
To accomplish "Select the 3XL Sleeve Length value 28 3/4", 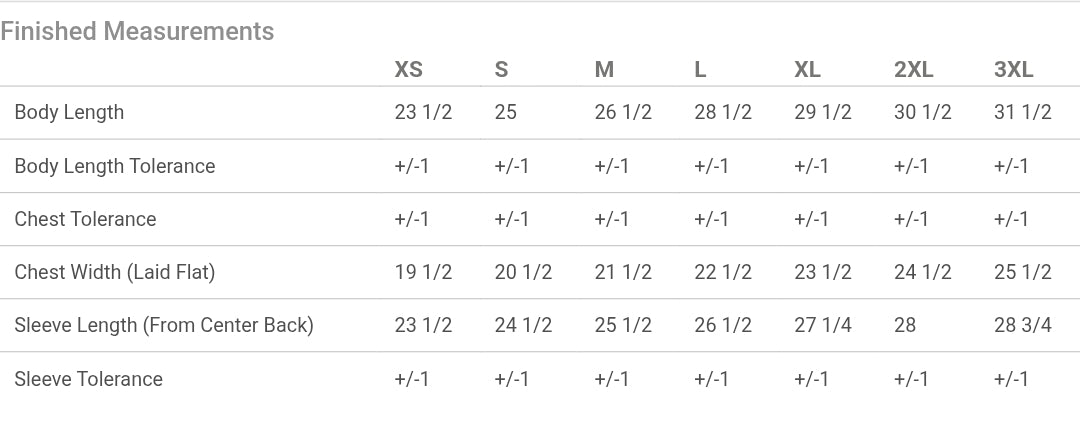I will [x=1022, y=325].
